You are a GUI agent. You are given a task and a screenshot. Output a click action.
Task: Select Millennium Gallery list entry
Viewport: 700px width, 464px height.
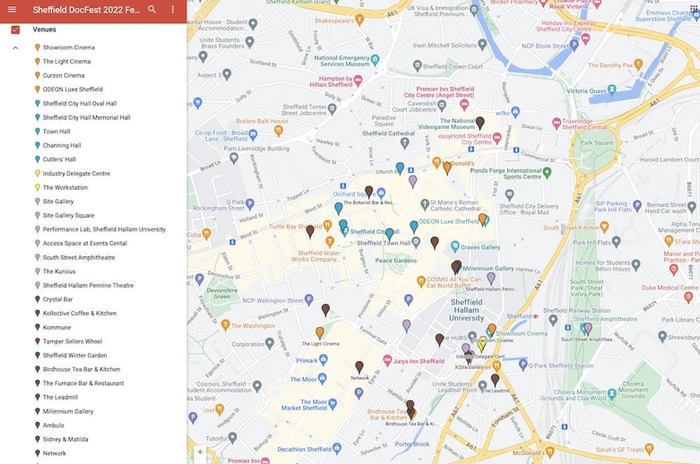pyautogui.click(x=68, y=411)
